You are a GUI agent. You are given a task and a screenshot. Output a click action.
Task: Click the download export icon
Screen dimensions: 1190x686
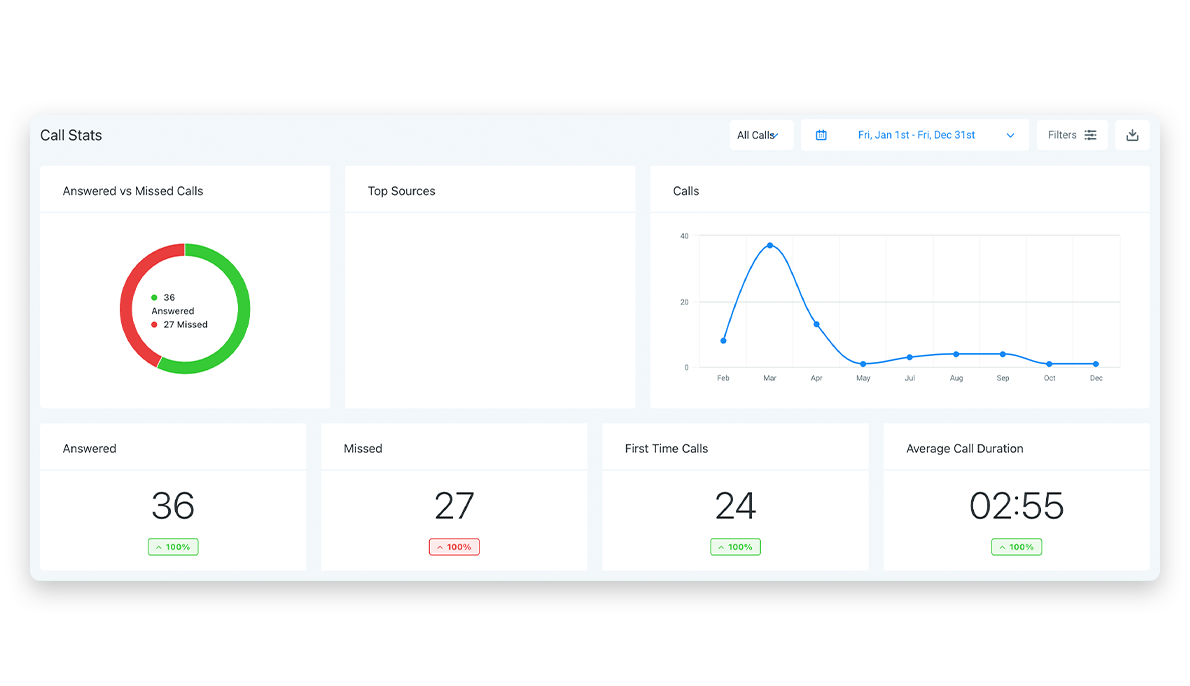pos(1132,135)
